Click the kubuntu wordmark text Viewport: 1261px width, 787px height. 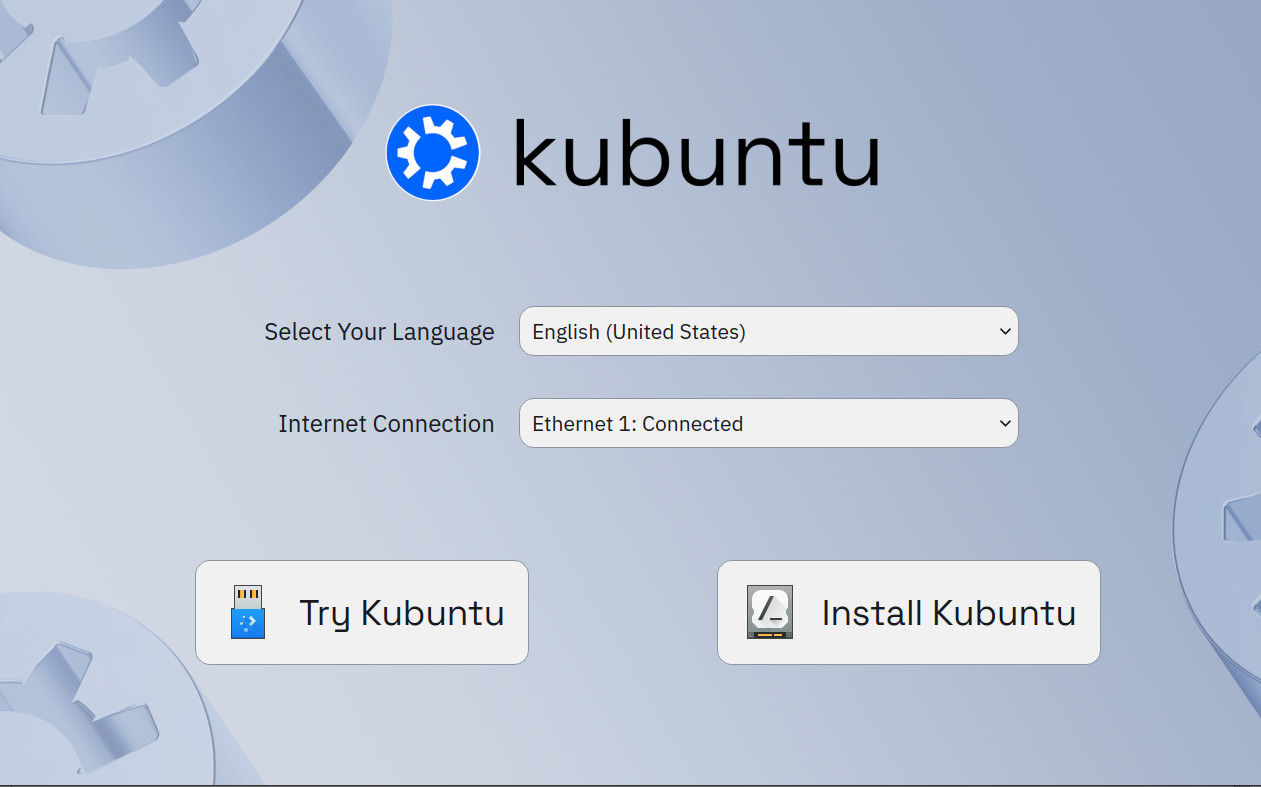click(696, 153)
